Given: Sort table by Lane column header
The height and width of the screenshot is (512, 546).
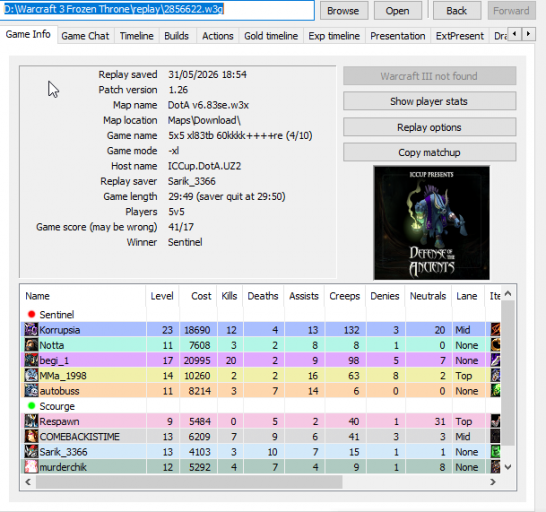Looking at the screenshot, I should (468, 296).
